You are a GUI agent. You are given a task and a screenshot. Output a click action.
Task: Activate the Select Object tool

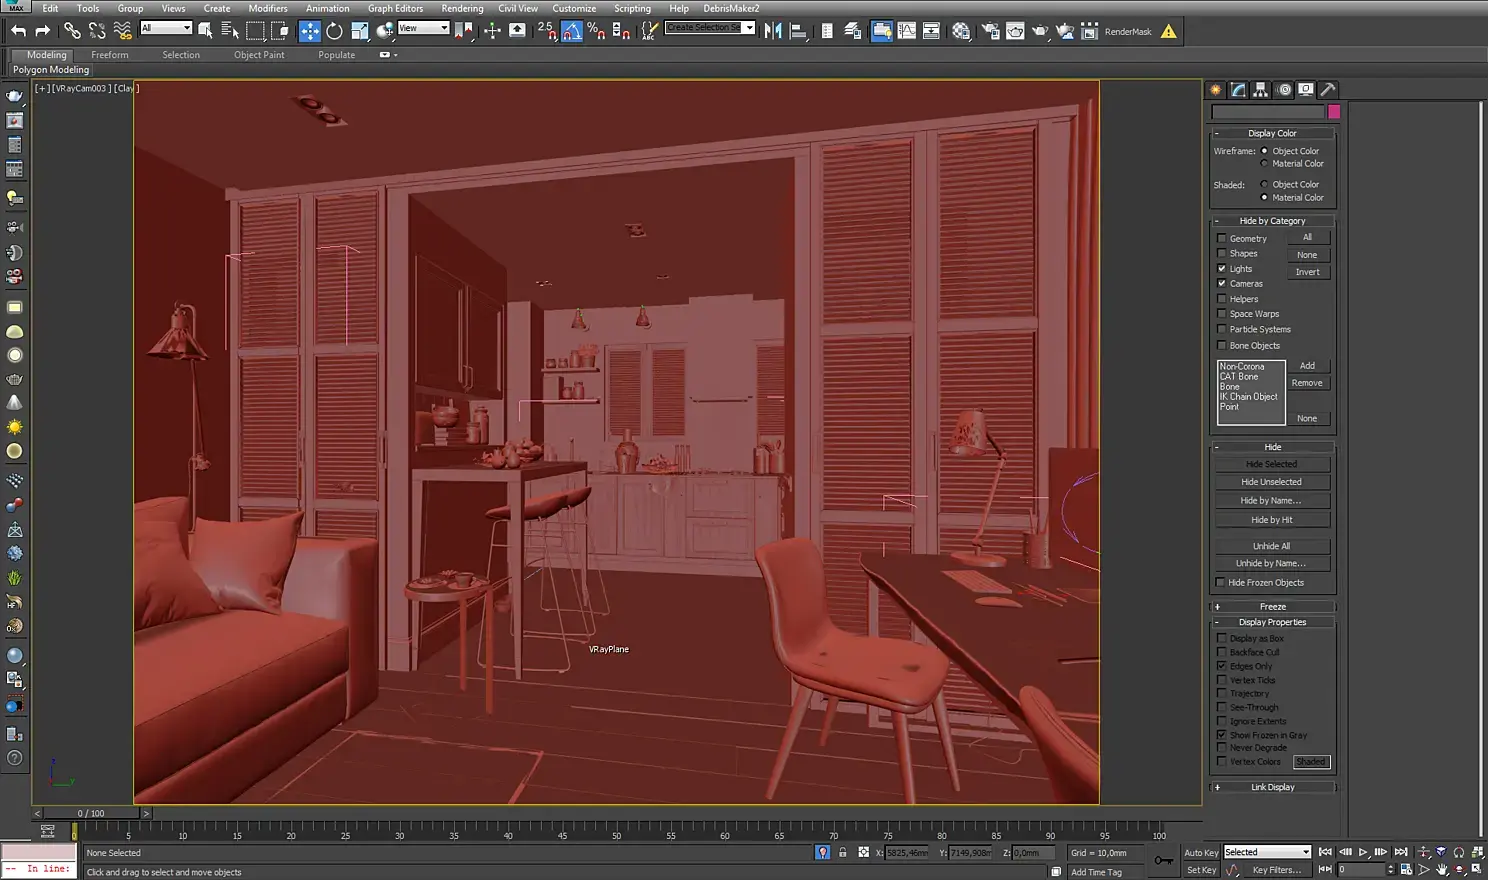(206, 31)
